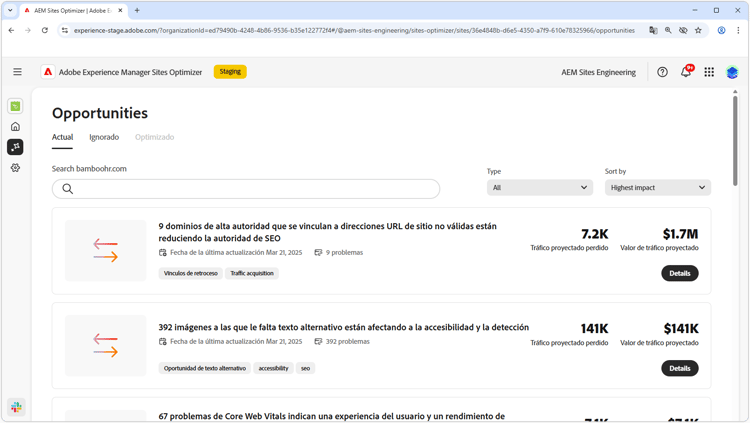Viewport: 750px width, 423px height.
Task: Click the accessibility tag
Action: [x=274, y=368]
